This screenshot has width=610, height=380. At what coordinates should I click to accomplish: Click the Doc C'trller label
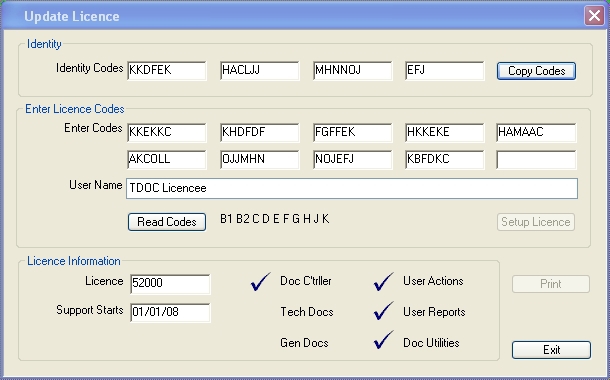pos(306,281)
